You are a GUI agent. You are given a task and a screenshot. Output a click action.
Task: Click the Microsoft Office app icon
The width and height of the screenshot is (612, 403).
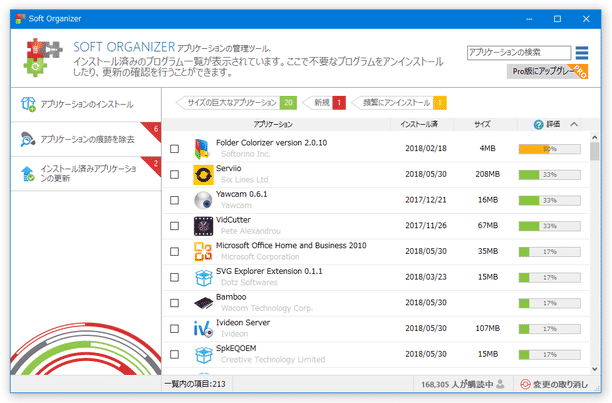pos(203,252)
